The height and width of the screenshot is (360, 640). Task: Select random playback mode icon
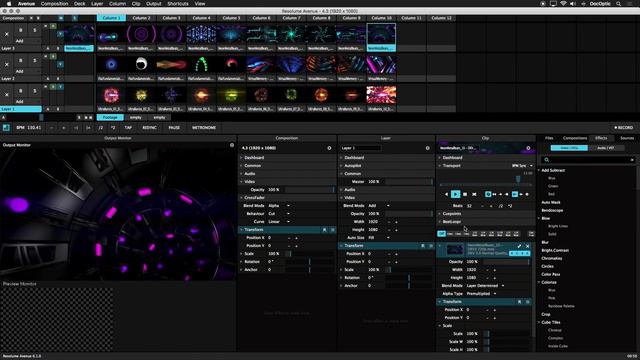(474, 194)
